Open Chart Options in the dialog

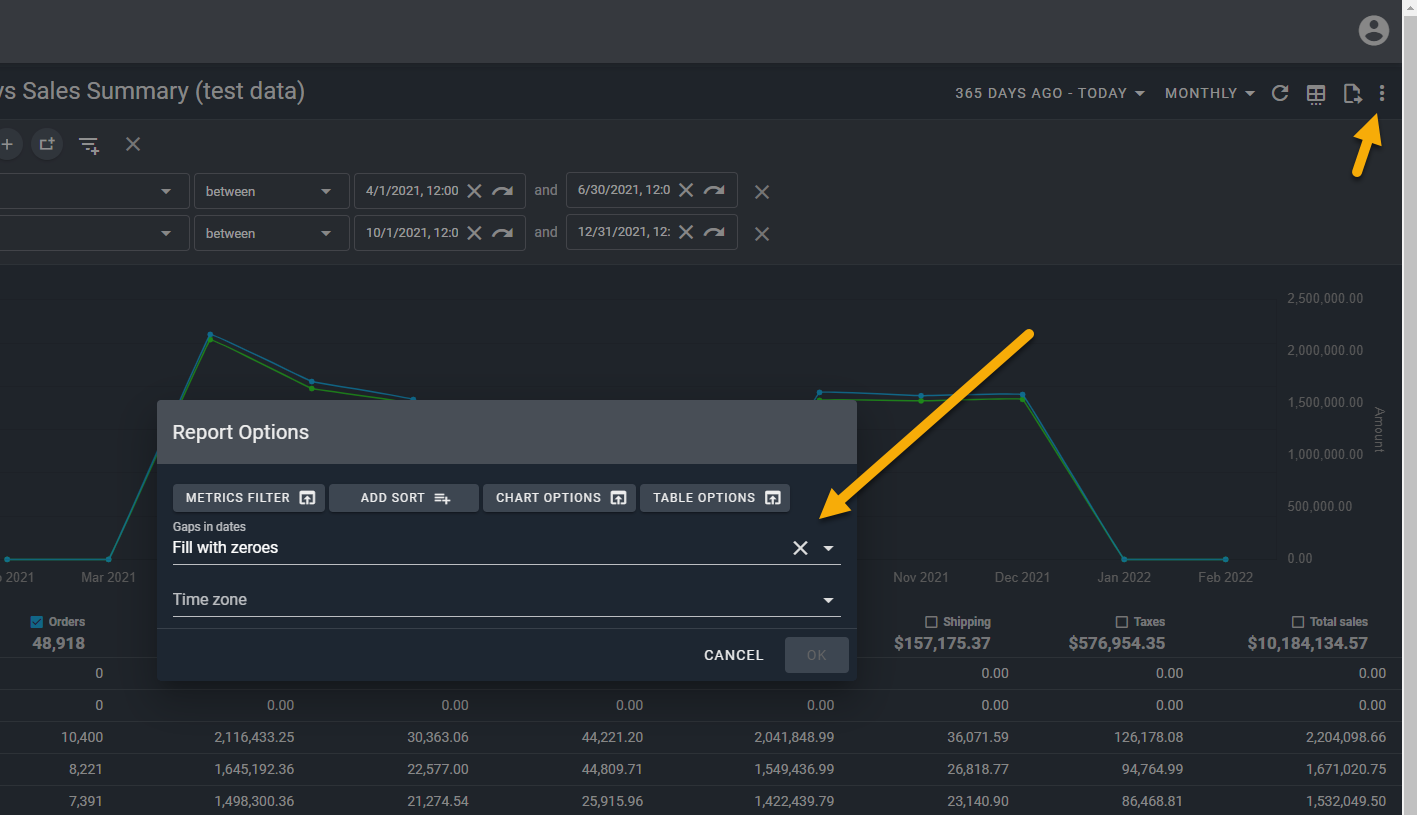click(x=559, y=498)
